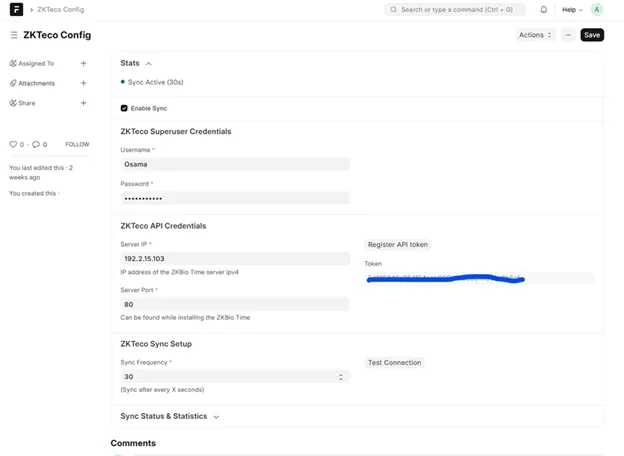This screenshot has width=624, height=456.
Task: Click Register API token button
Action: click(x=398, y=244)
